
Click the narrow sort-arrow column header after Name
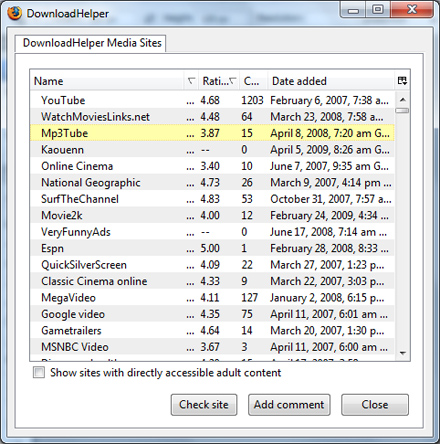pyautogui.click(x=191, y=81)
